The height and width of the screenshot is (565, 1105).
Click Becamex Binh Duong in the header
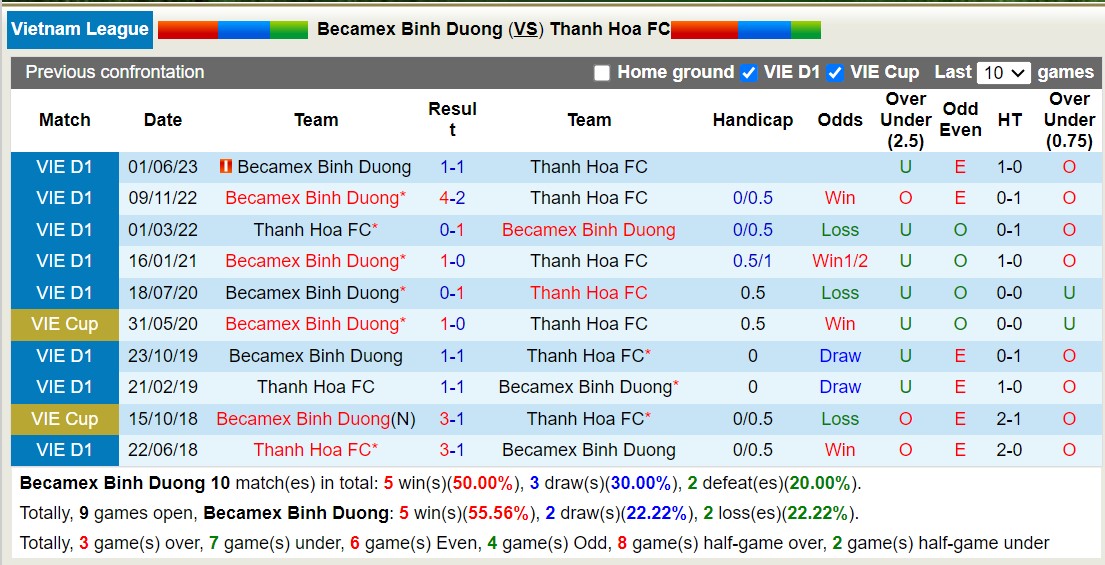(410, 30)
